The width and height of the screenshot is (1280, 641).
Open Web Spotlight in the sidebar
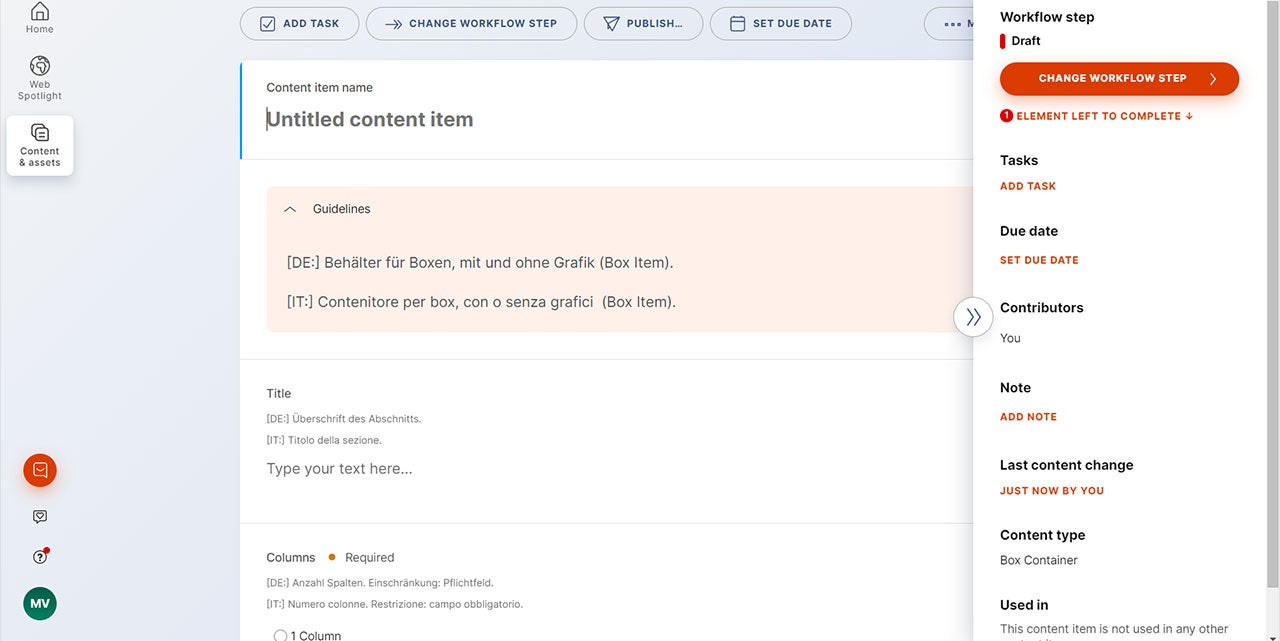(x=40, y=77)
